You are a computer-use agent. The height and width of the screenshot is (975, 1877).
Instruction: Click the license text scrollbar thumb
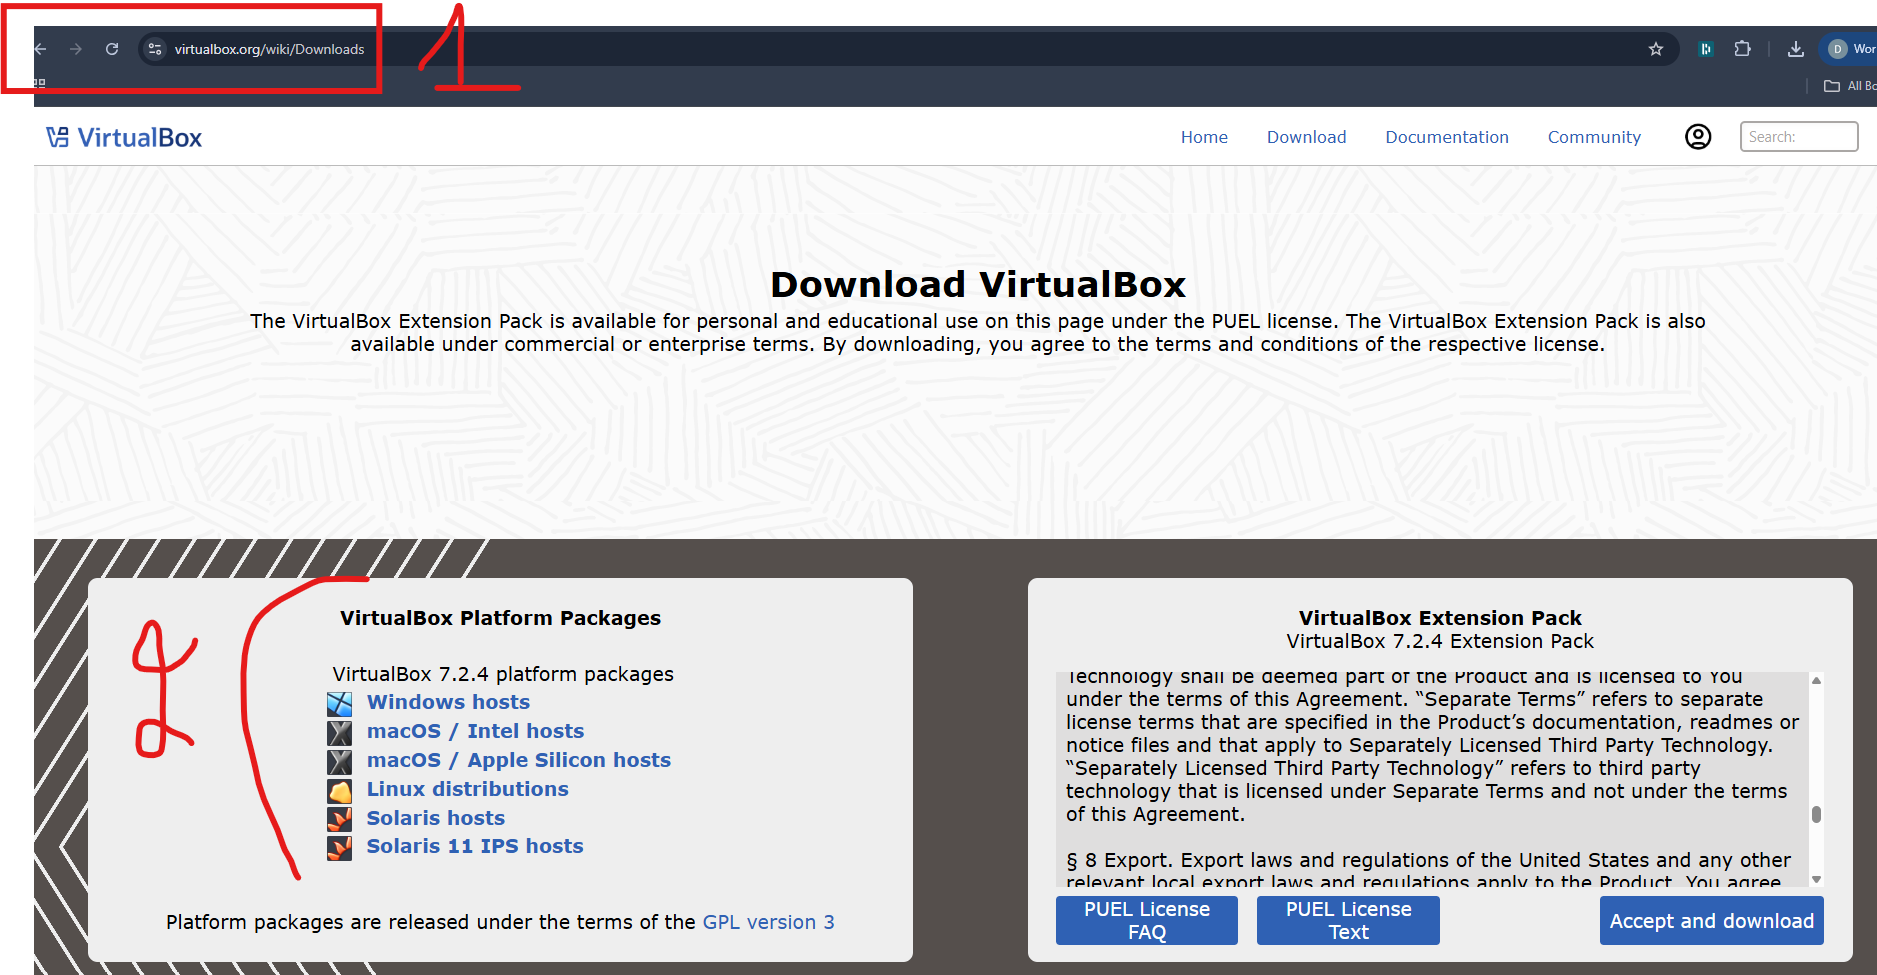[x=1816, y=814]
